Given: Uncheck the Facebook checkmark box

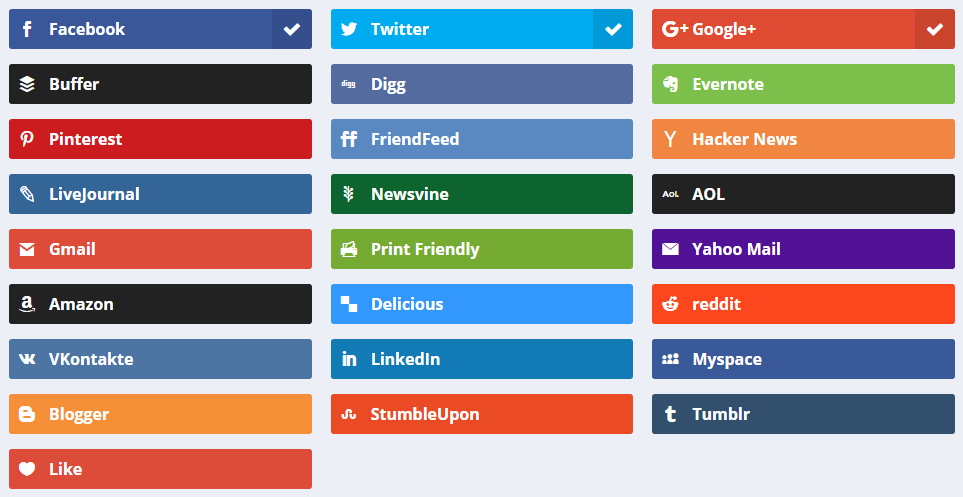Looking at the screenshot, I should point(292,29).
